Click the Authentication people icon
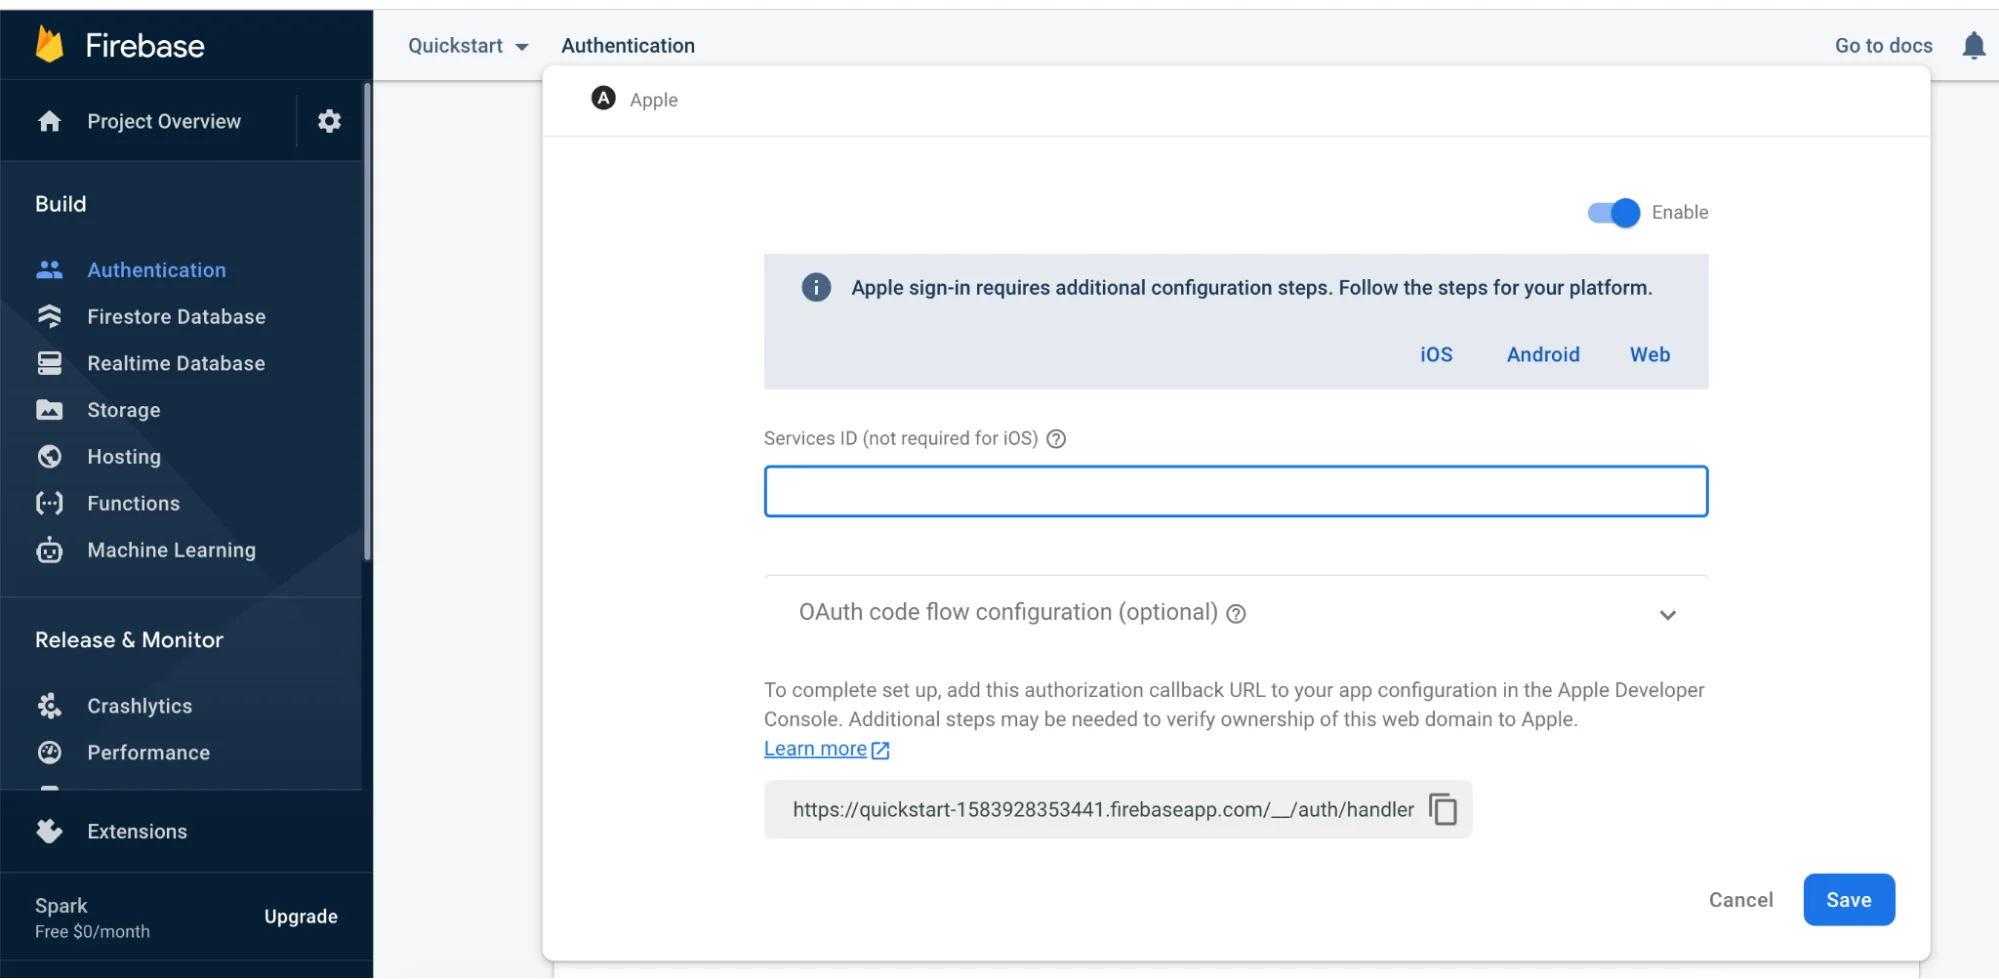The width and height of the screenshot is (1999, 979). click(49, 270)
